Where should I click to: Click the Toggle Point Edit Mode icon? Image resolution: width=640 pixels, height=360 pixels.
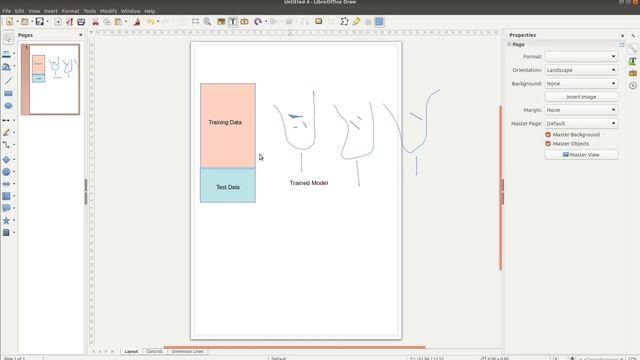(344, 22)
